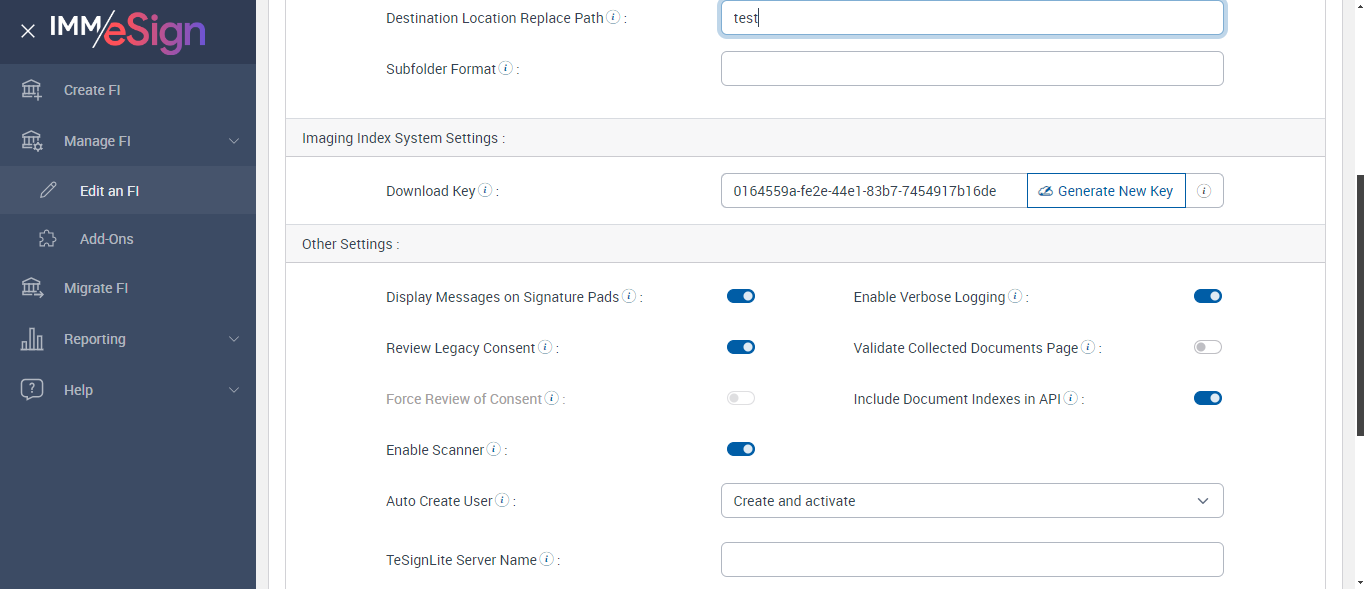This screenshot has height=589, width=1366.
Task: Turn off the Enable Scanner toggle
Action: pyautogui.click(x=741, y=449)
